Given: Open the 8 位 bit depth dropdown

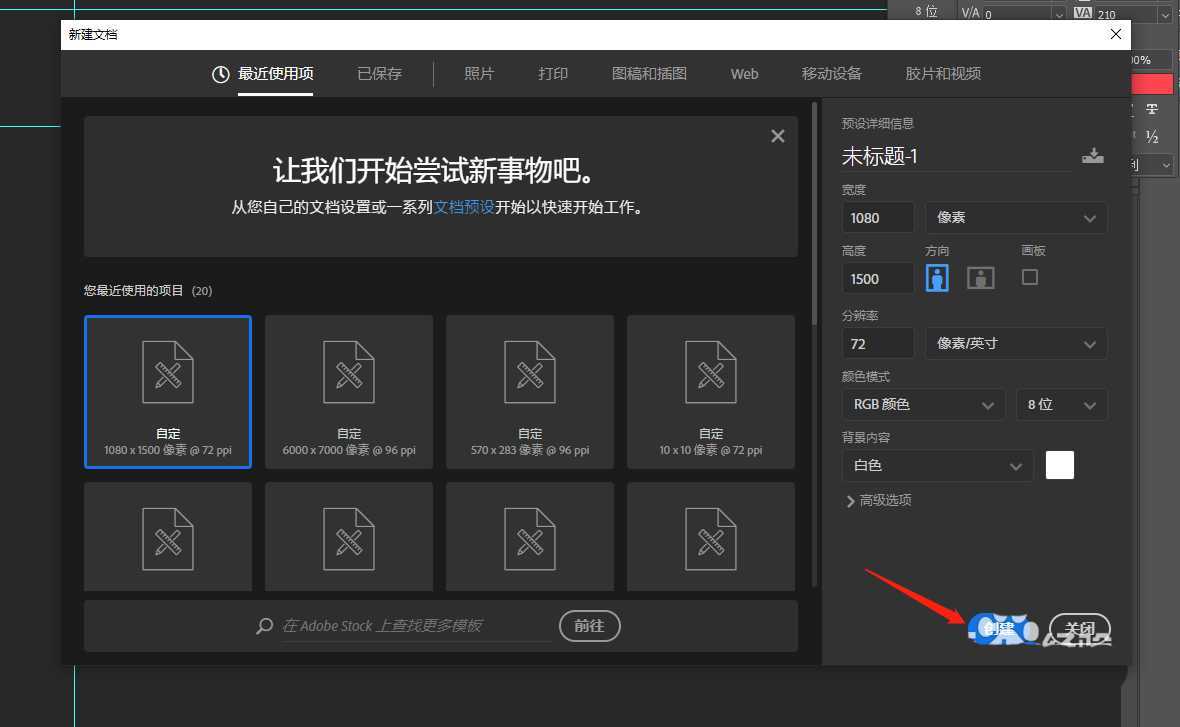Looking at the screenshot, I should (x=1061, y=404).
